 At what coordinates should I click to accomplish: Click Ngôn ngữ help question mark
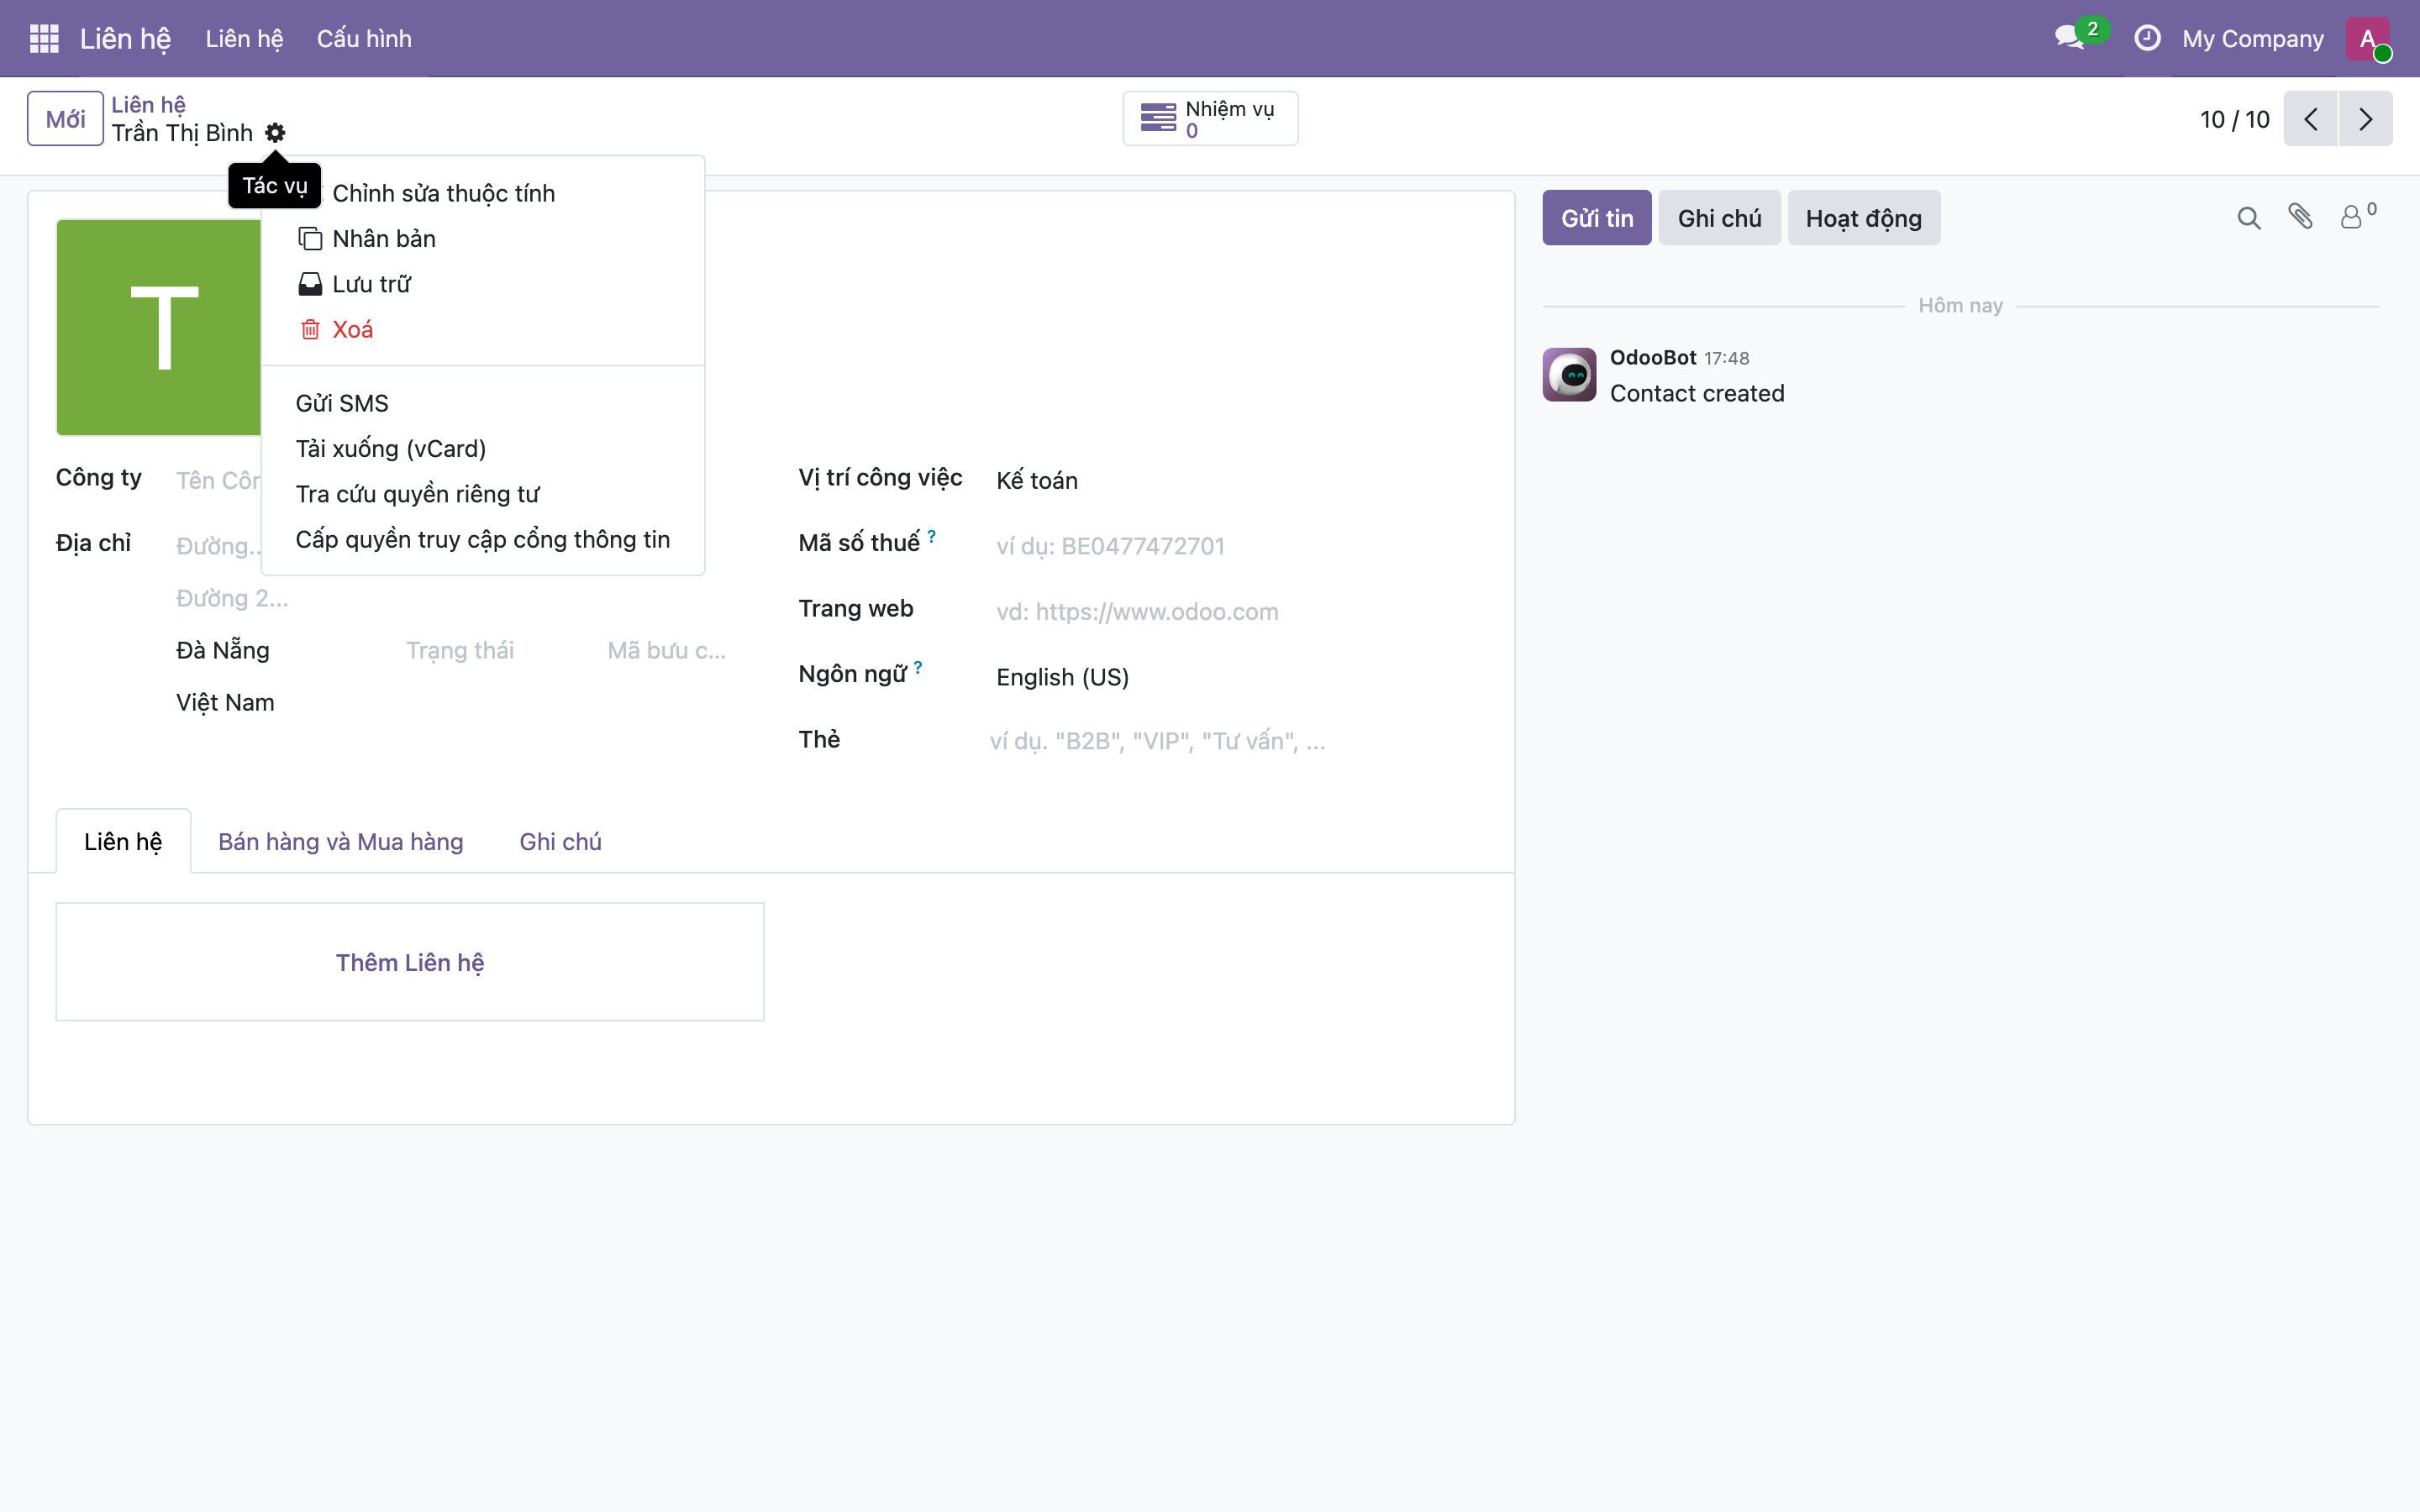tap(917, 668)
